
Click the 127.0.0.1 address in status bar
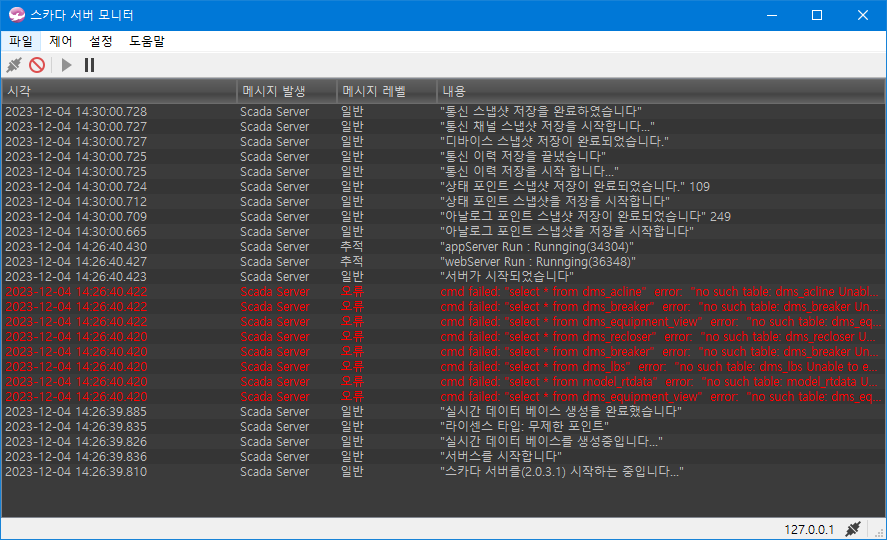(809, 529)
